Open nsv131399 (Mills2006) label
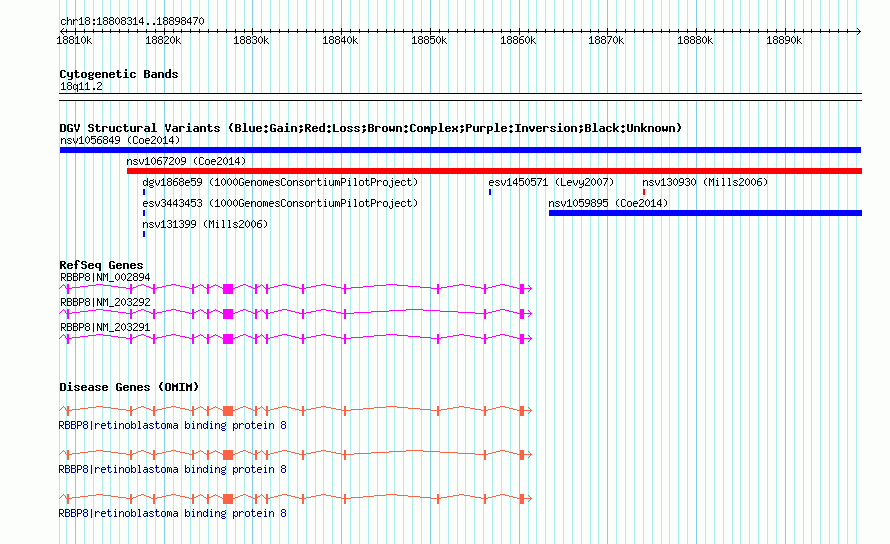 [205, 224]
